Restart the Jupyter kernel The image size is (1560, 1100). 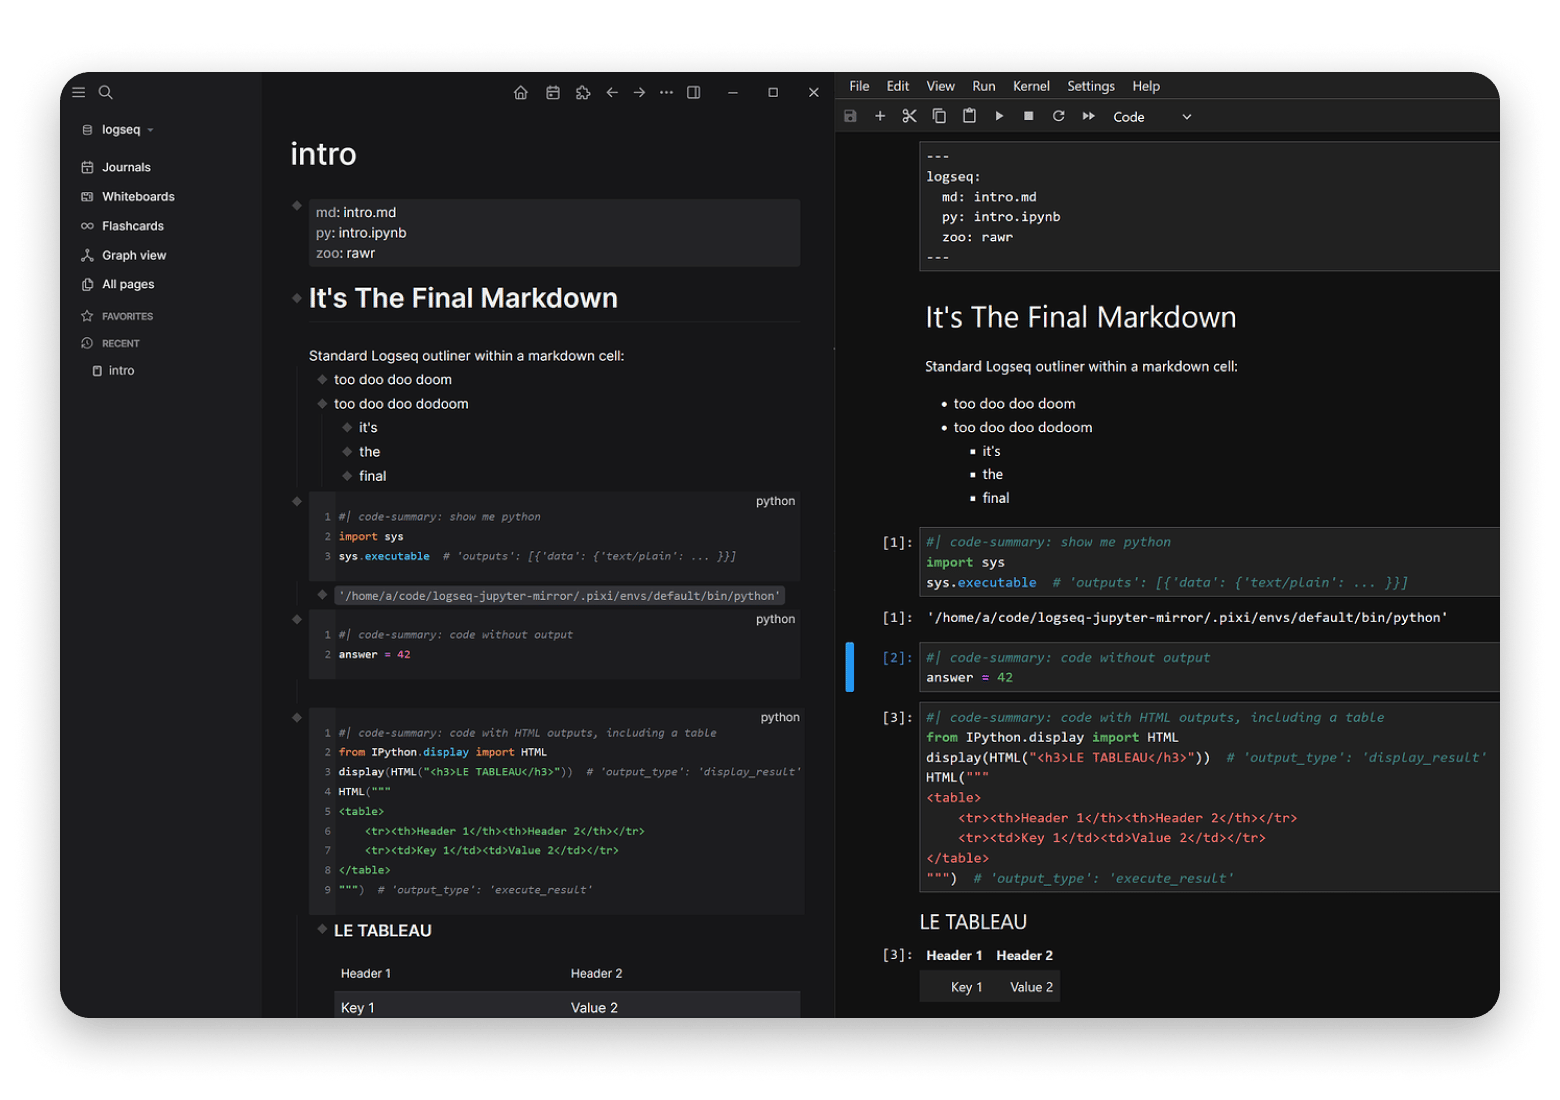coord(1058,116)
